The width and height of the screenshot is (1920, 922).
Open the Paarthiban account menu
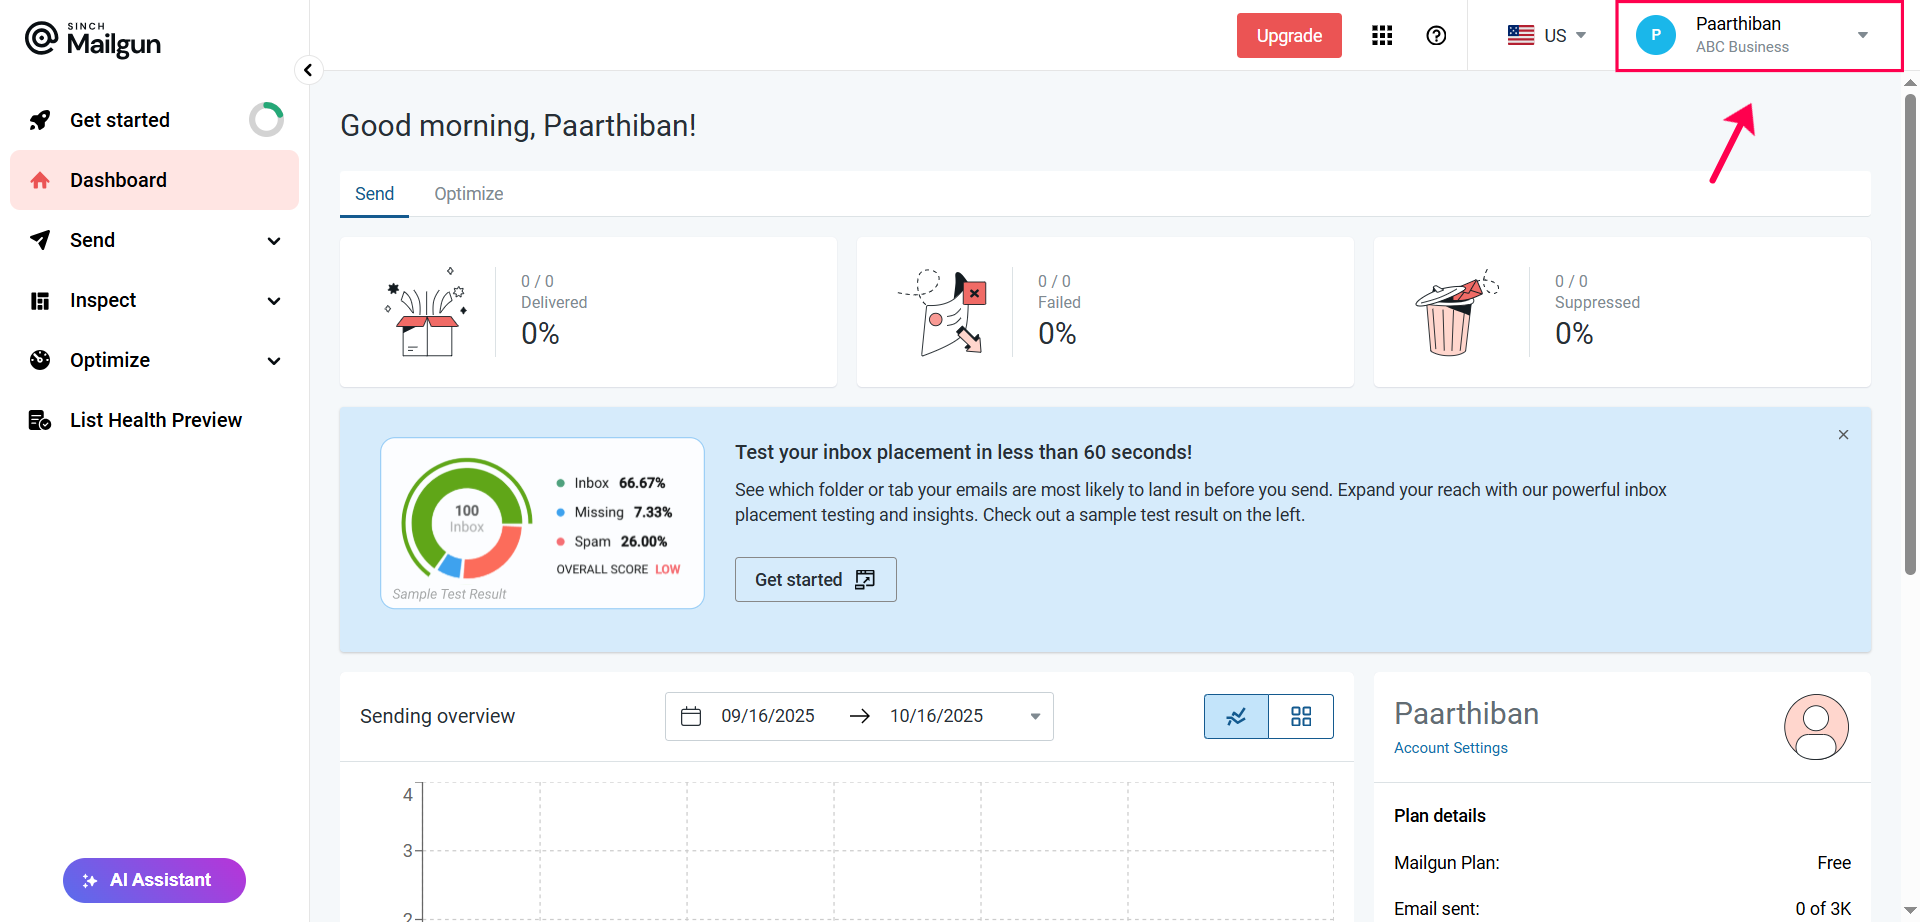point(1758,36)
